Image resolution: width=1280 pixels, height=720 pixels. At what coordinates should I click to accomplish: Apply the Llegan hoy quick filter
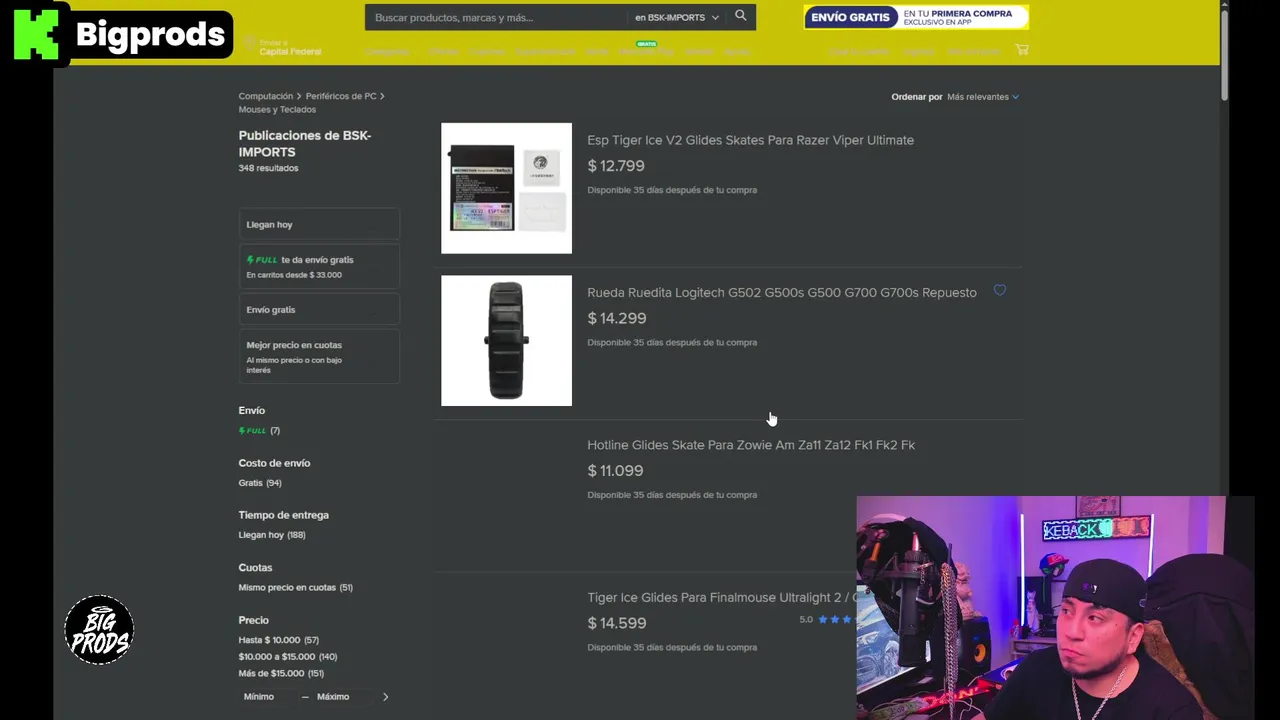319,225
